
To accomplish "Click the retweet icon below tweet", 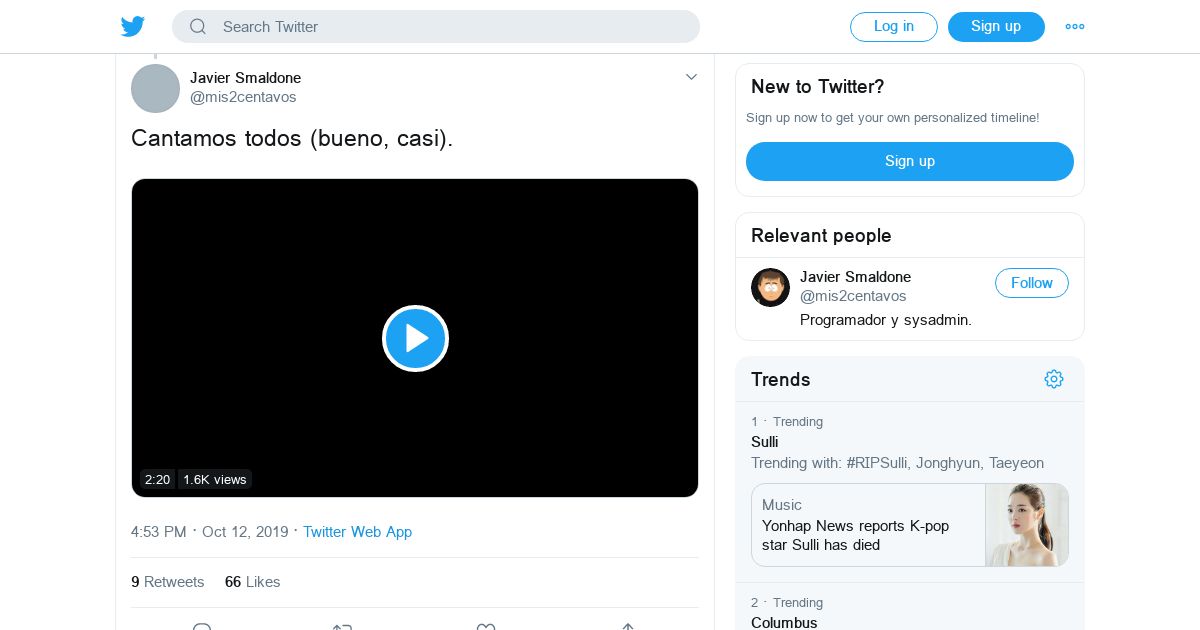I will [342, 626].
